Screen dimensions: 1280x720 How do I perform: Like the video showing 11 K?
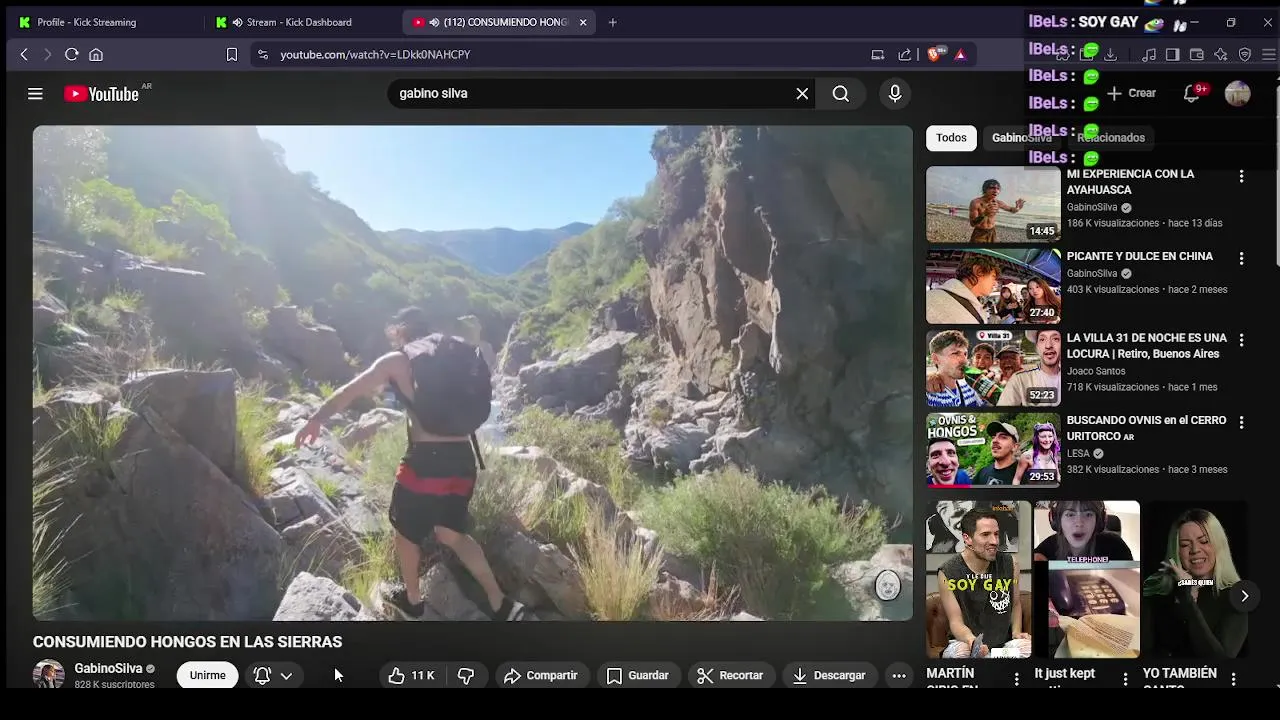(412, 676)
